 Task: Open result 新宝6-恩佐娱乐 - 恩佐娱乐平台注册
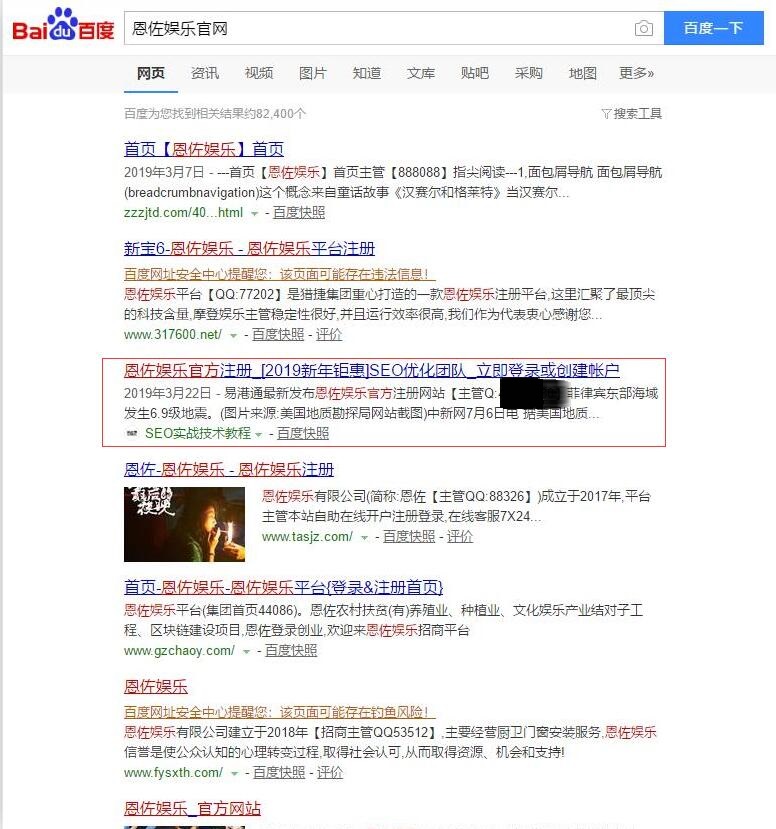click(250, 248)
